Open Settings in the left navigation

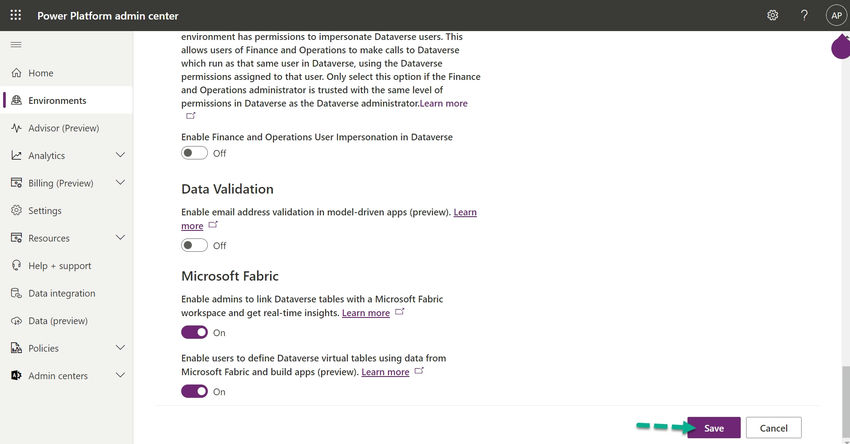[x=44, y=211]
